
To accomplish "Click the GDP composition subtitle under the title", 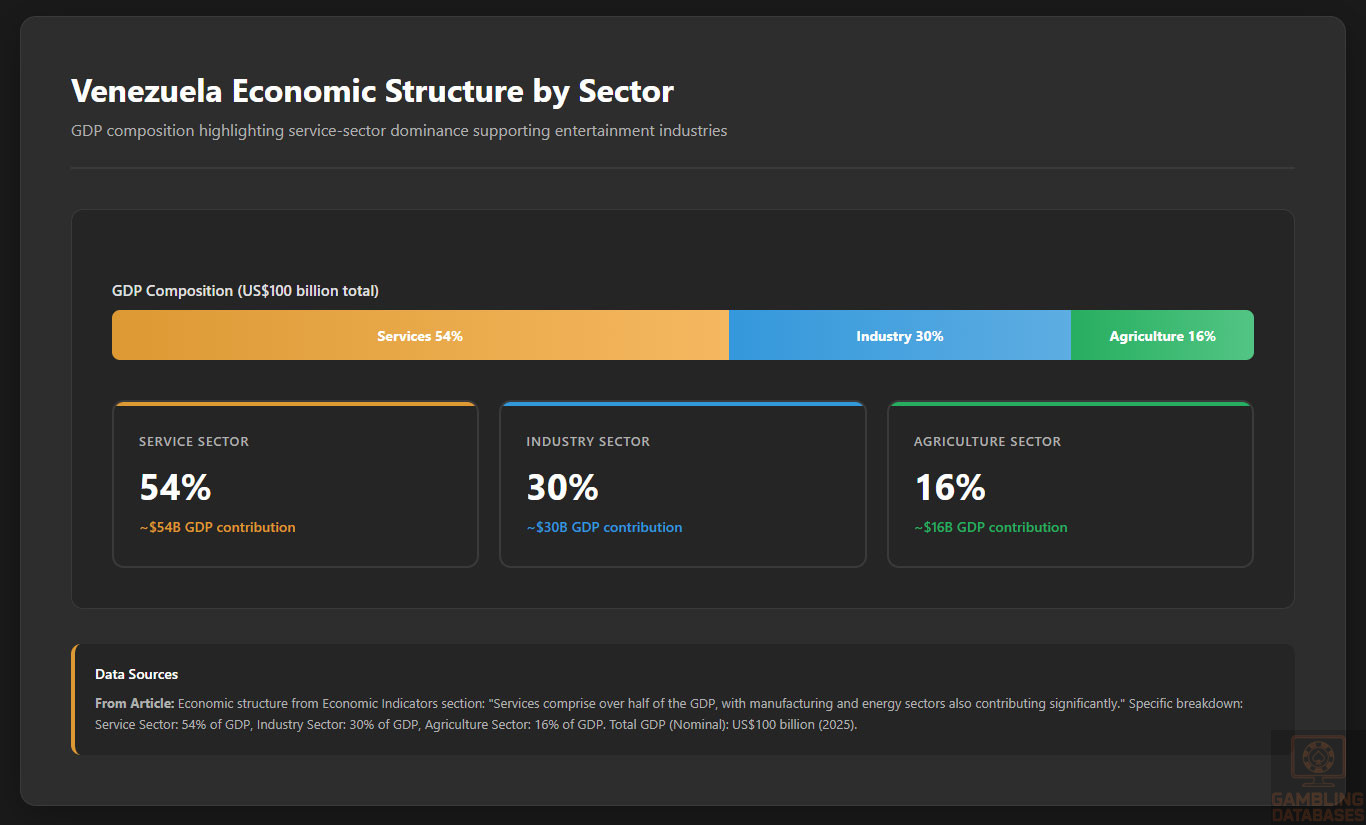I will [399, 131].
